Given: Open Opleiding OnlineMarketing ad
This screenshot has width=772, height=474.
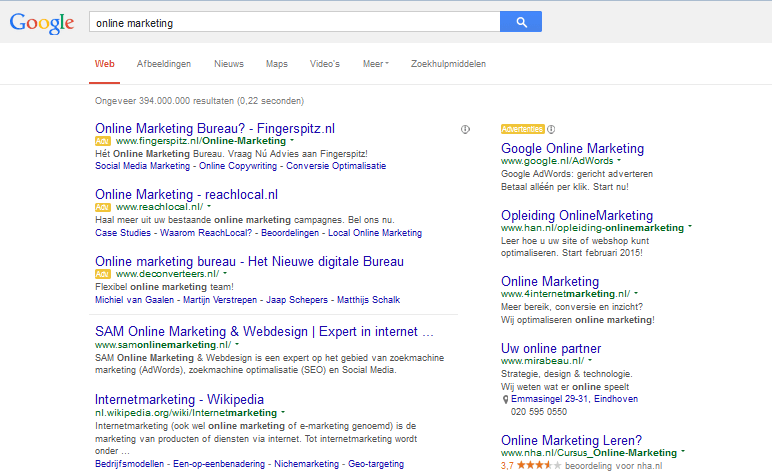Looking at the screenshot, I should [577, 216].
